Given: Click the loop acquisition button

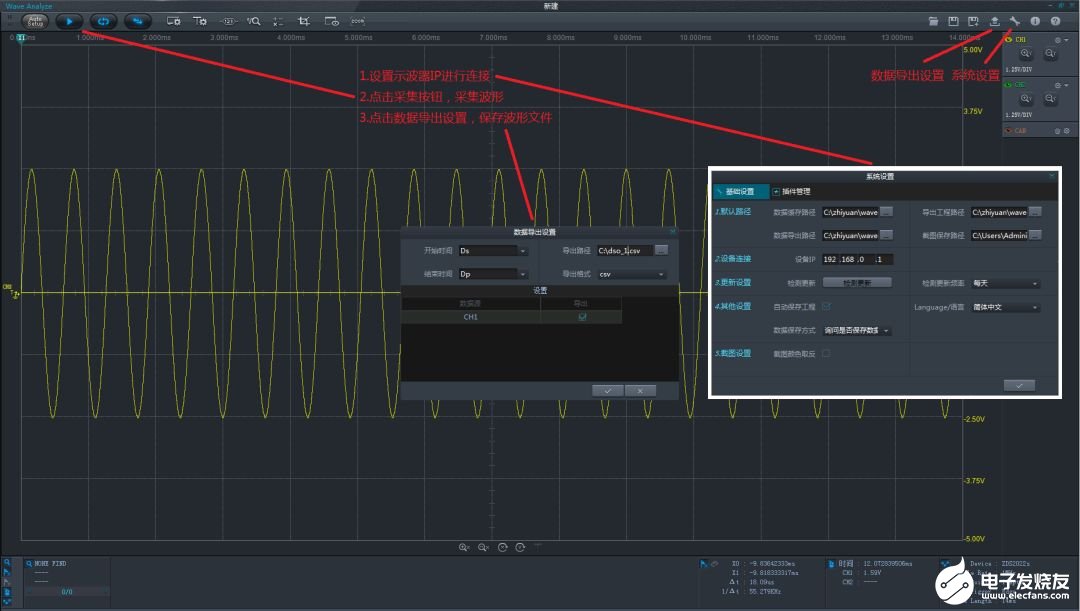Looking at the screenshot, I should click(x=103, y=21).
